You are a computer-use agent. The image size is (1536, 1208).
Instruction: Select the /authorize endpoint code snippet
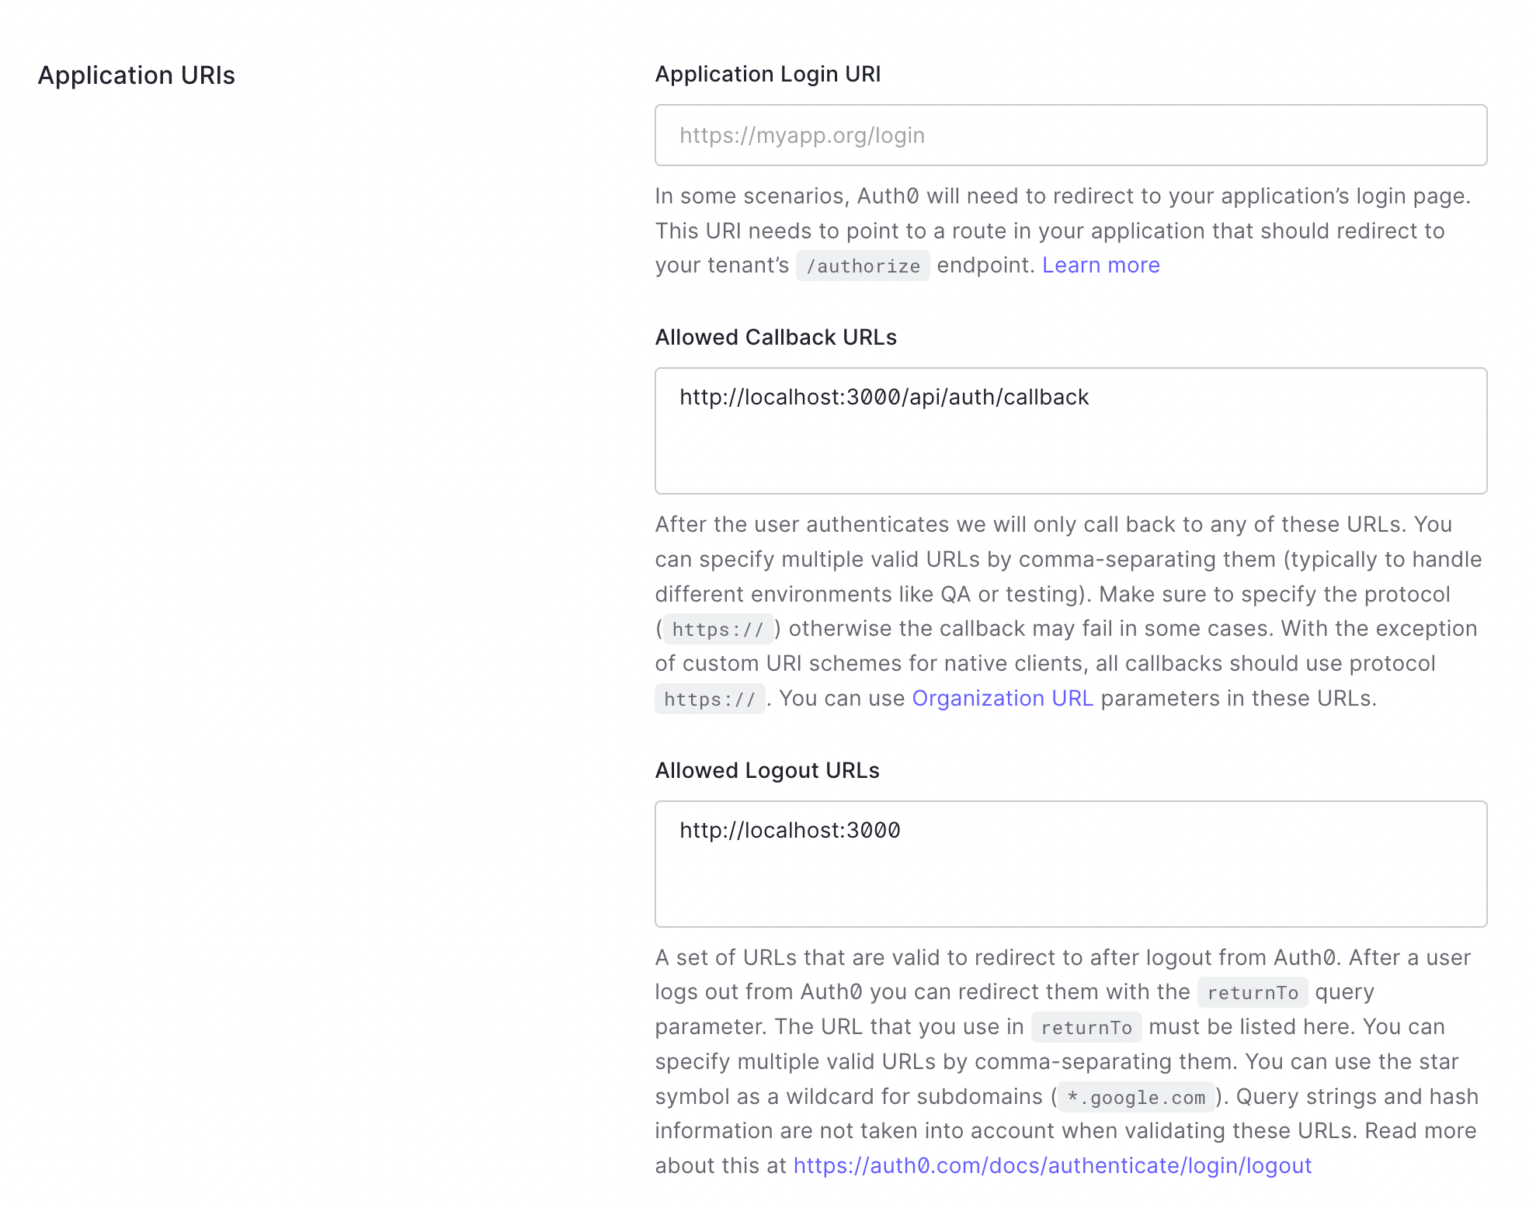click(x=863, y=266)
